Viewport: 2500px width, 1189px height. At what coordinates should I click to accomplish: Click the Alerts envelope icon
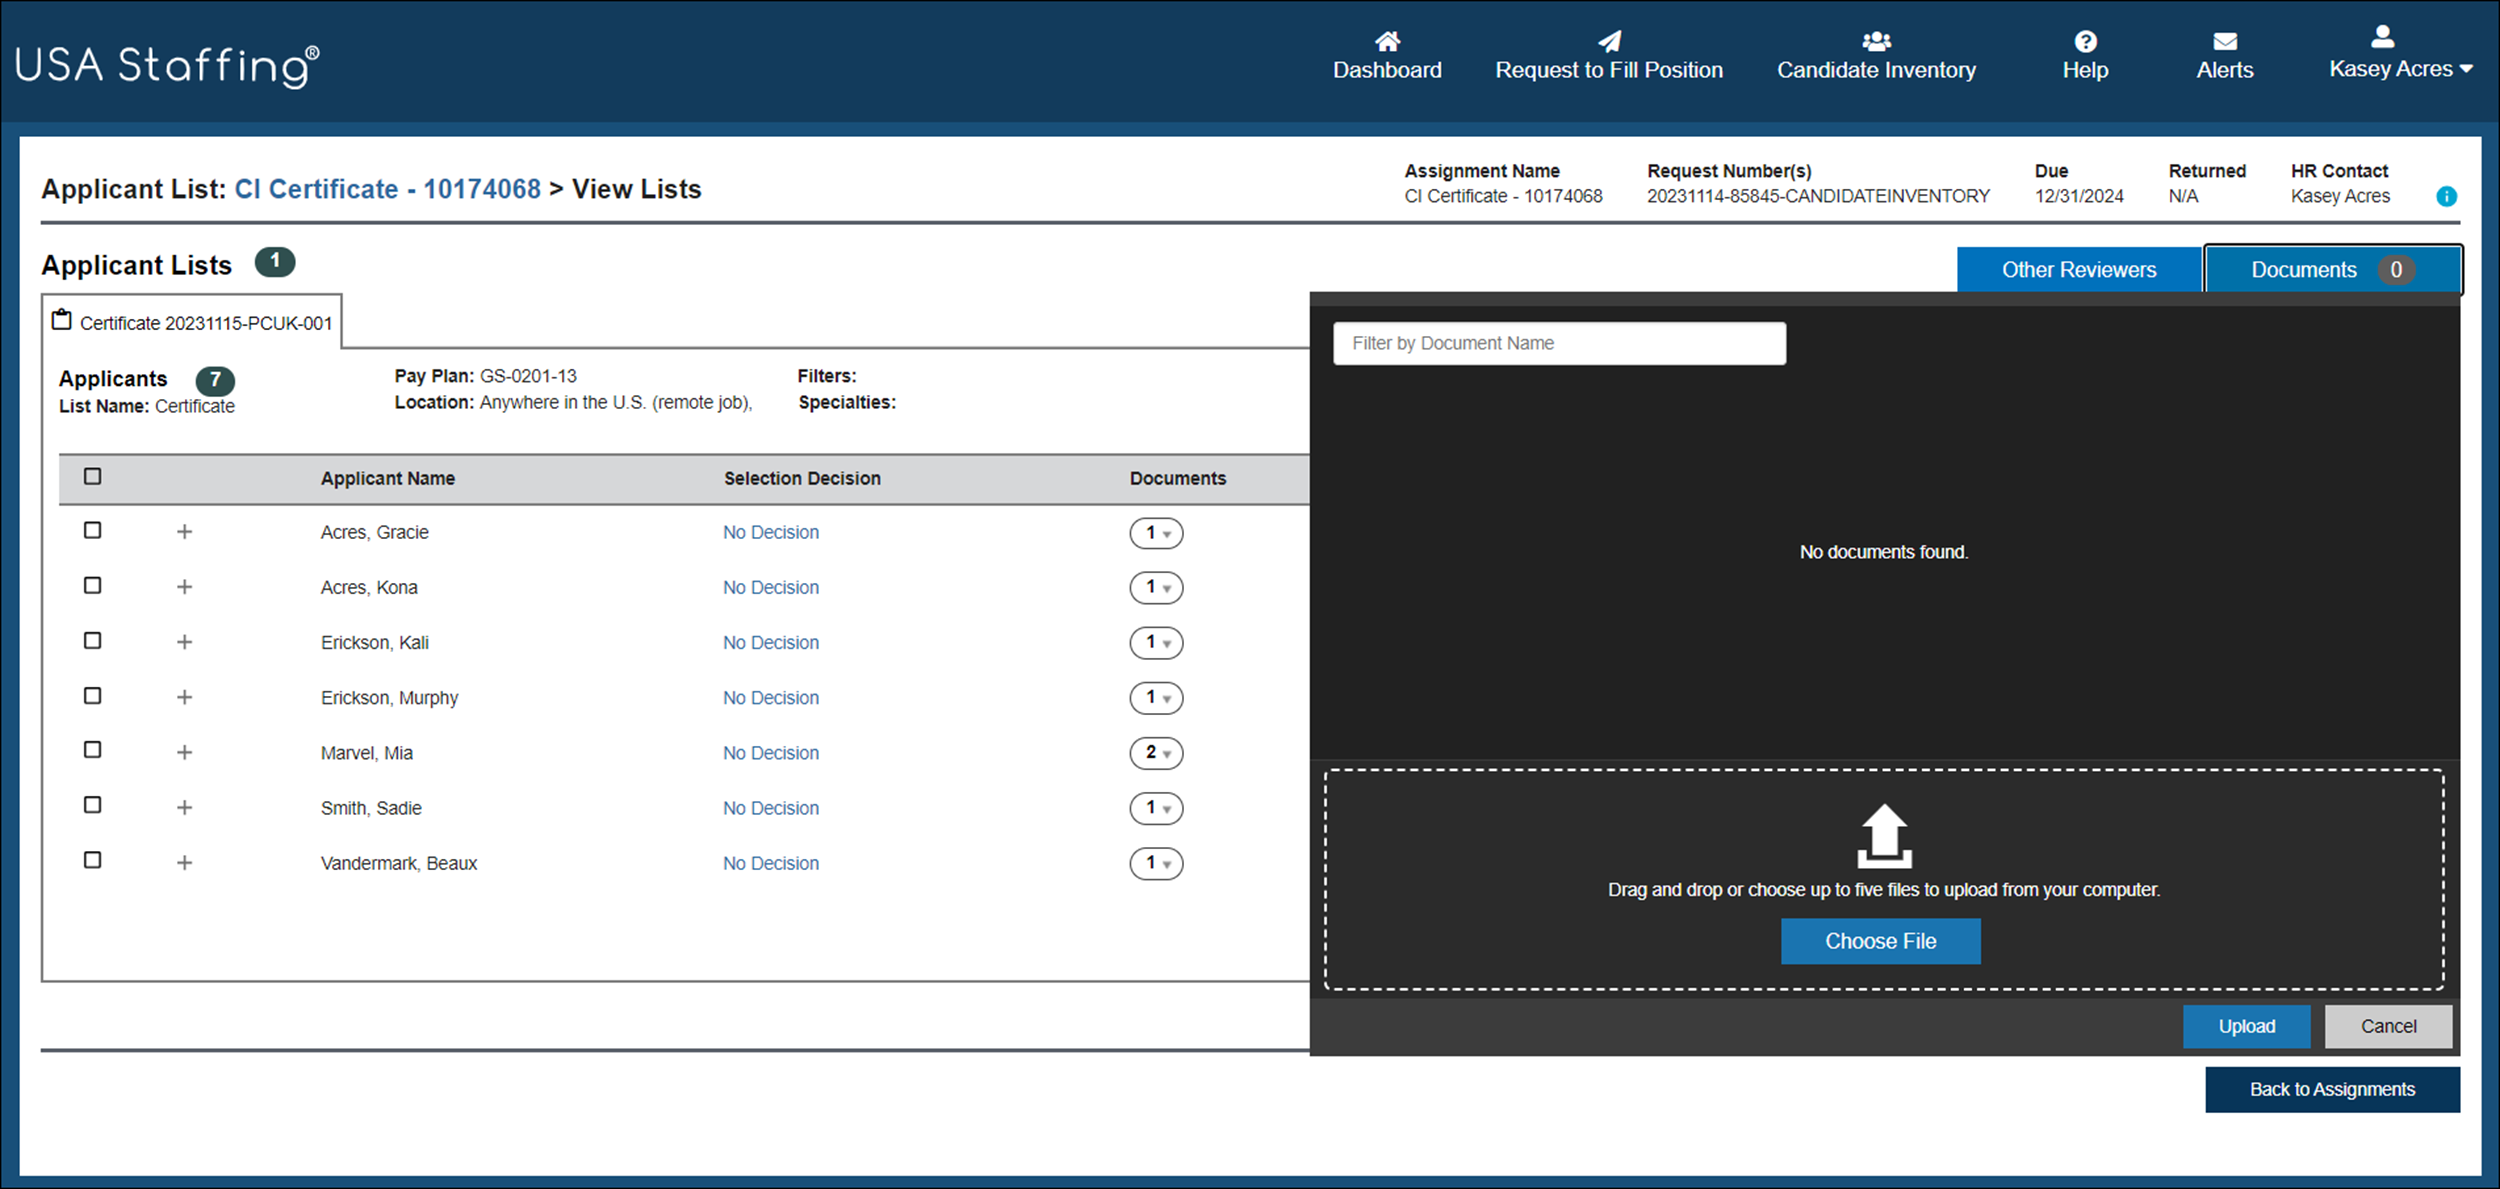pyautogui.click(x=2225, y=41)
